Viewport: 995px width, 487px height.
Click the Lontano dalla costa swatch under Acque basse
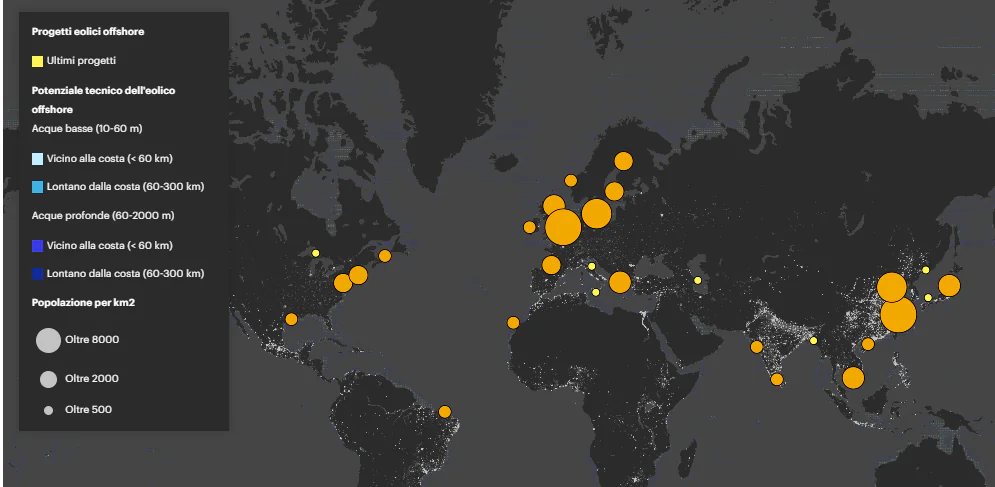37,187
